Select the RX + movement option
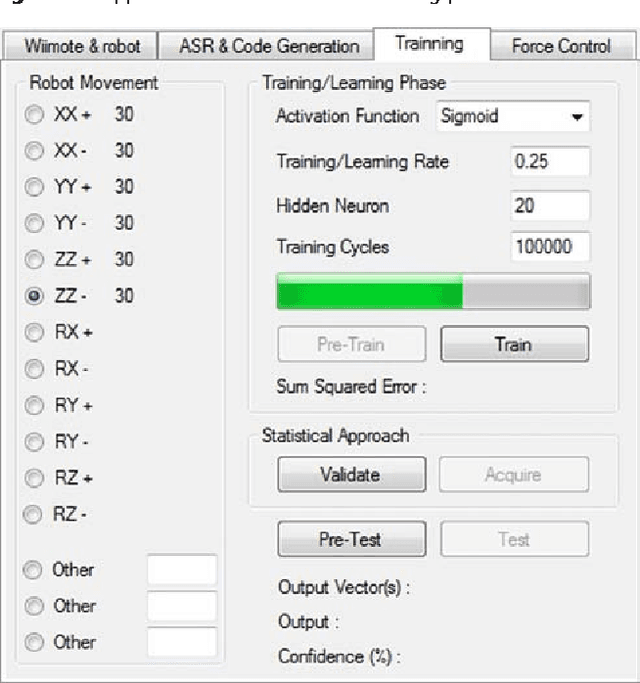640x683 pixels. (x=34, y=332)
